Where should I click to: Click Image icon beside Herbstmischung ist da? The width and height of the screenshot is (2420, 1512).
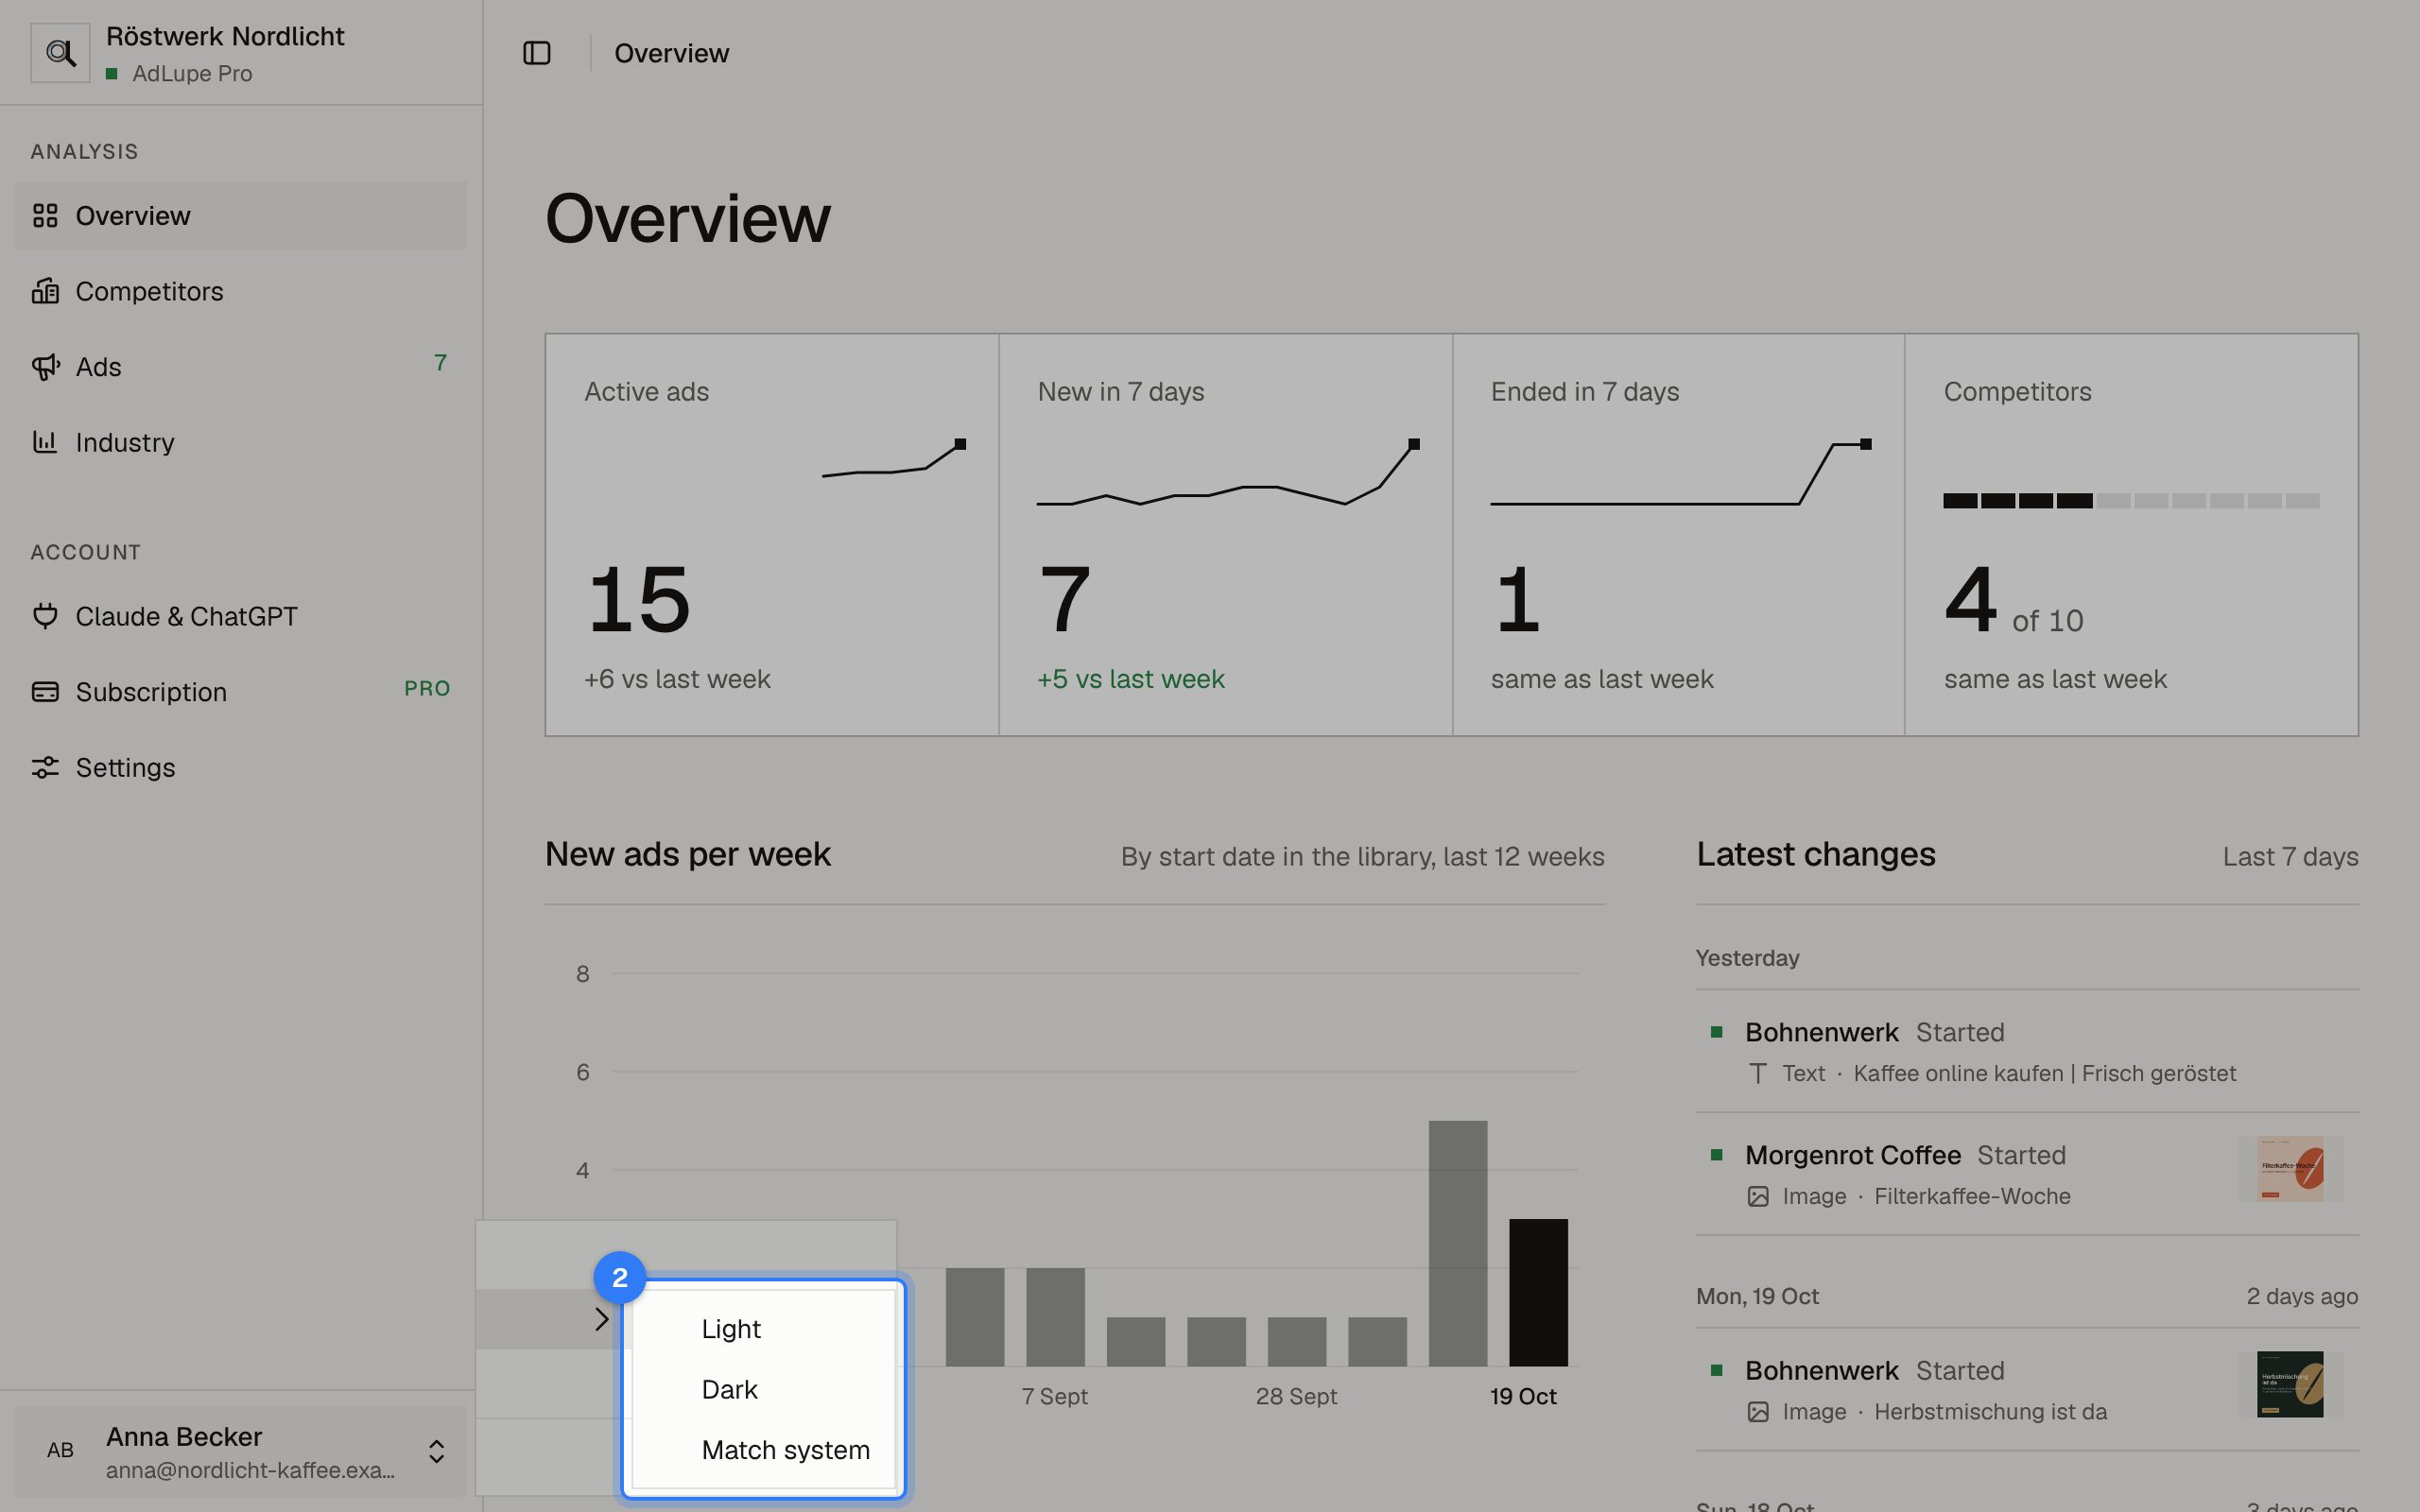(x=1758, y=1412)
